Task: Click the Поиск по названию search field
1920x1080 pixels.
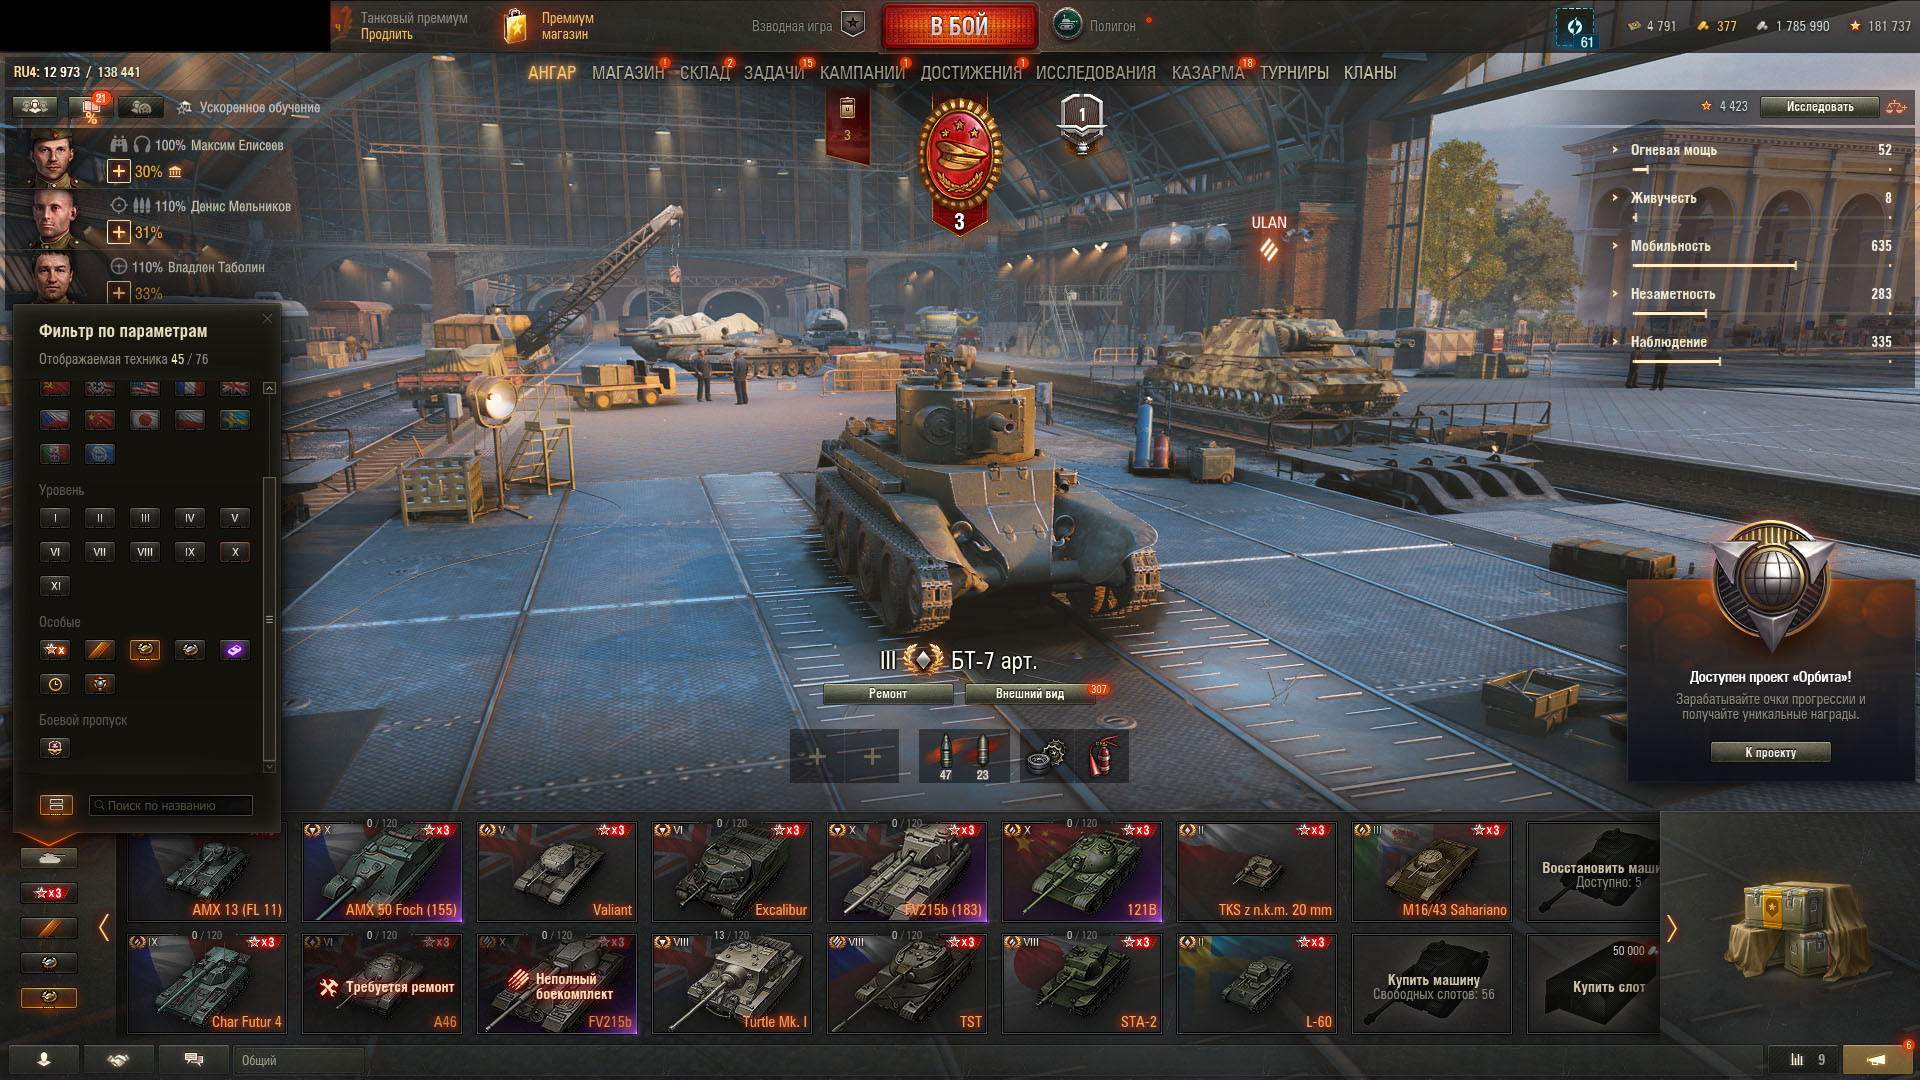Action: click(x=170, y=805)
